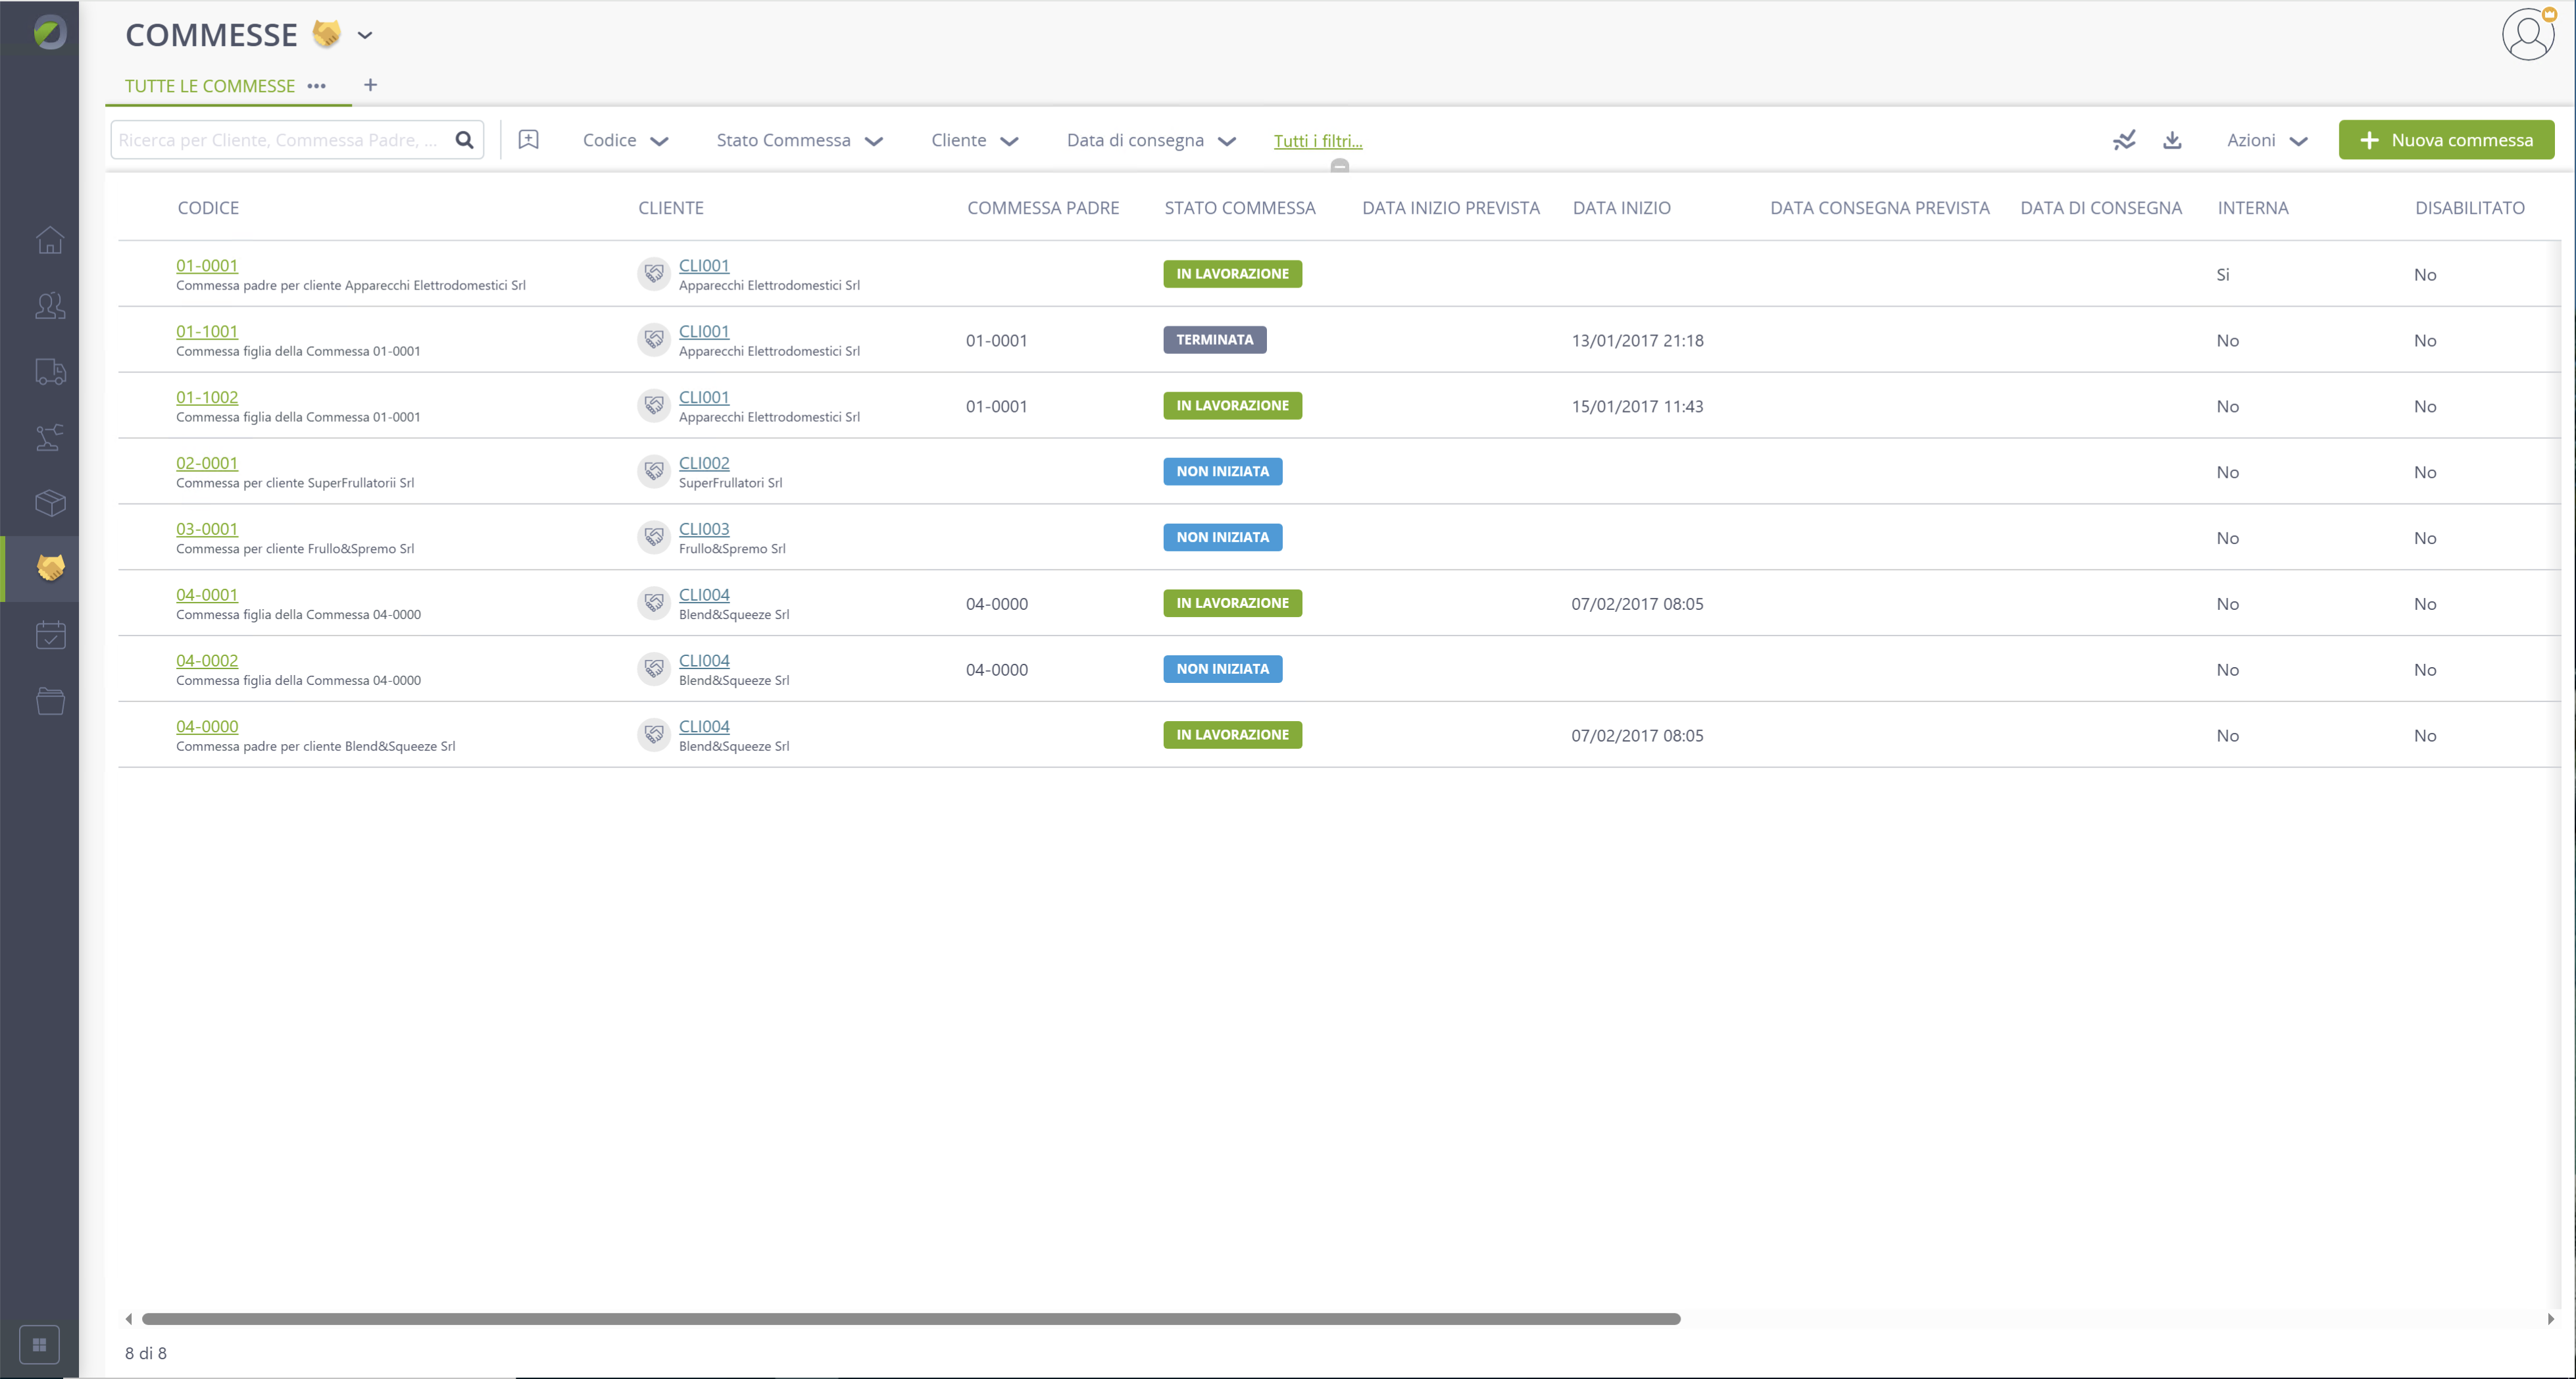This screenshot has height=1379, width=2576.
Task: Open the Stato Commessa filter dropdown
Action: (799, 140)
